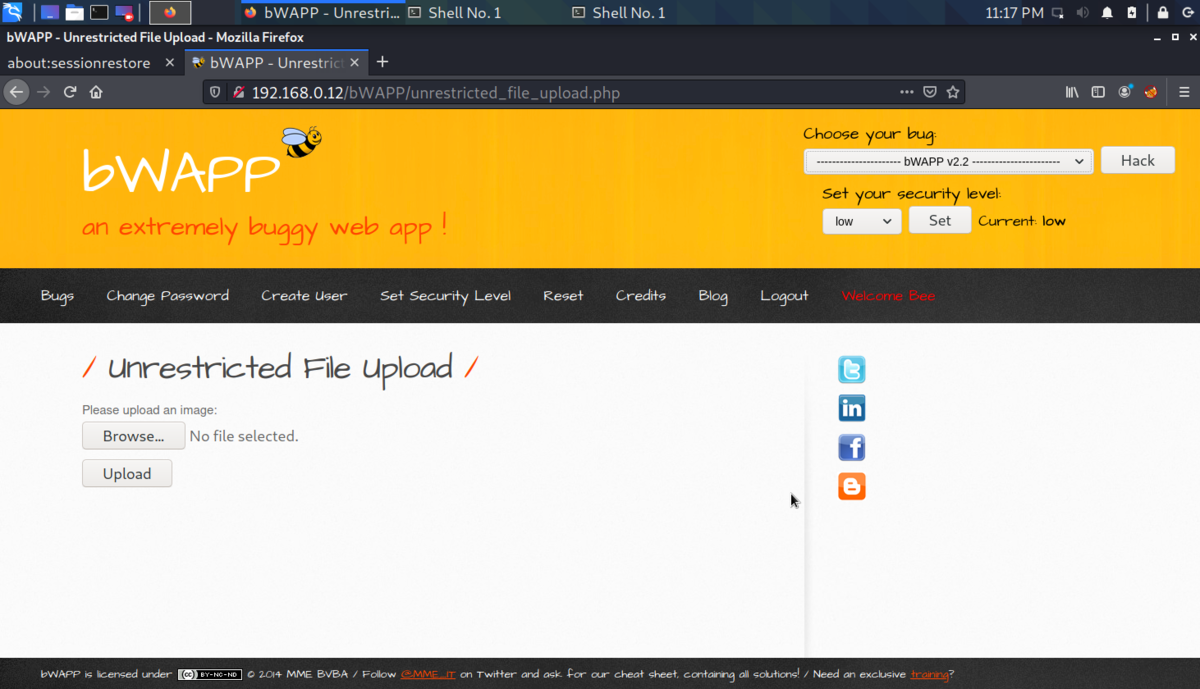The width and height of the screenshot is (1200, 689).
Task: Toggle the sidebars toolbar icon
Action: pyautogui.click(x=1098, y=92)
